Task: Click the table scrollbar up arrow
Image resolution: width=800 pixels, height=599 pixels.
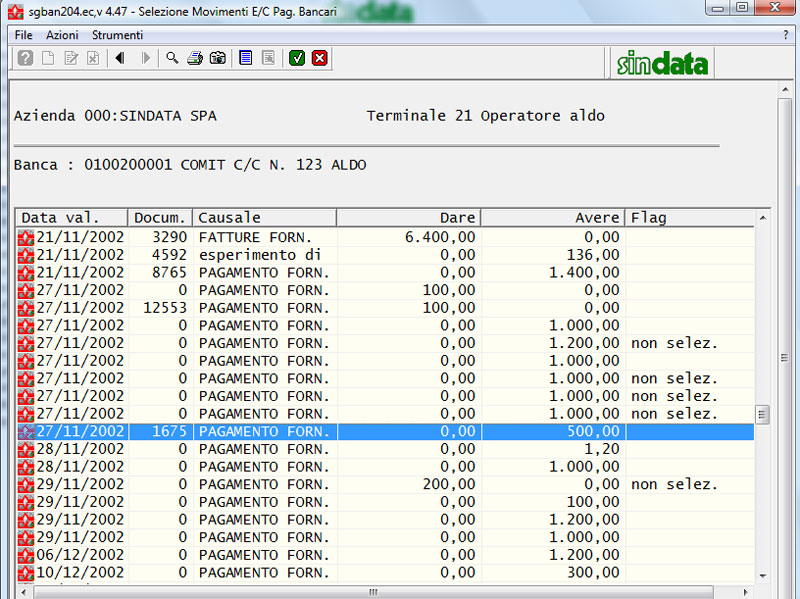Action: pyautogui.click(x=762, y=218)
